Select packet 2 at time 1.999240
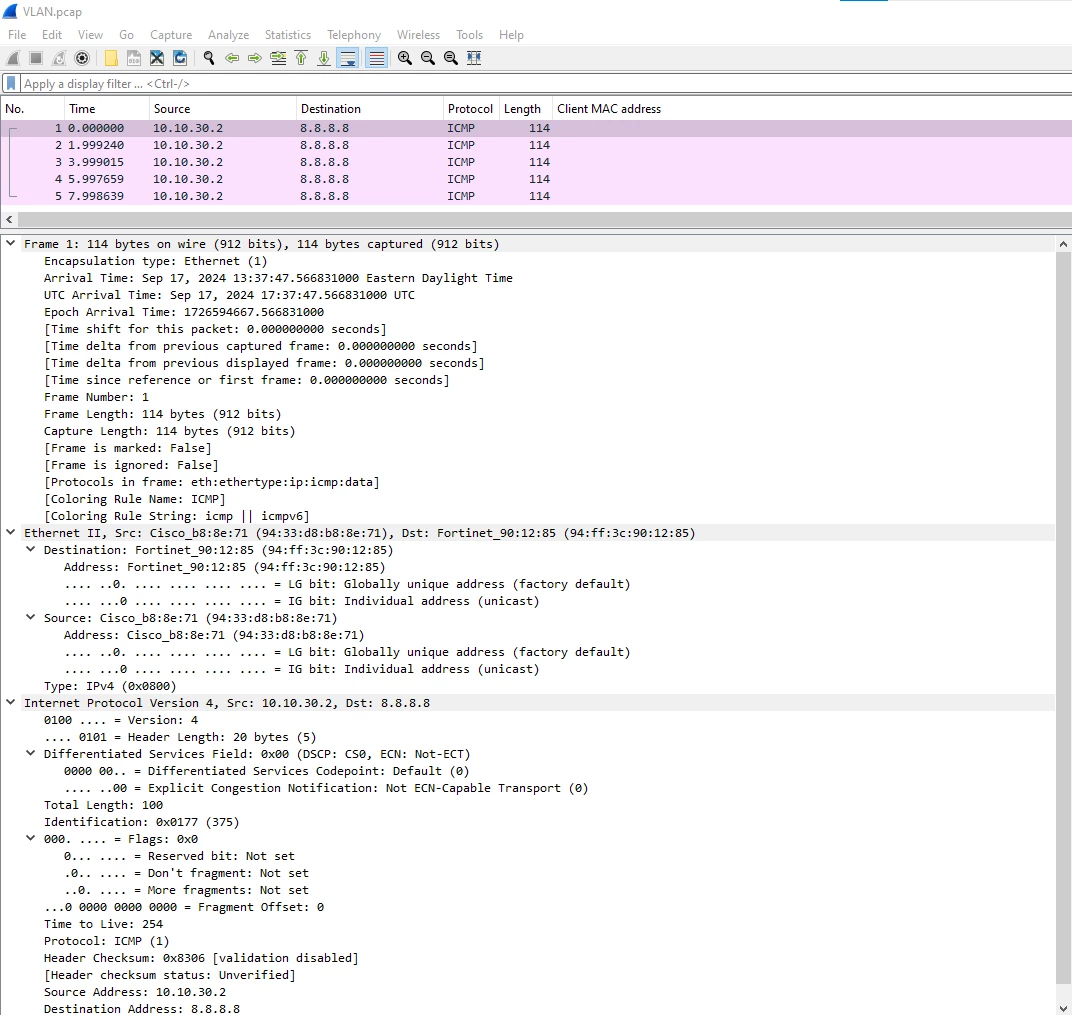Screen dimensions: 1072x1015 [536, 145]
